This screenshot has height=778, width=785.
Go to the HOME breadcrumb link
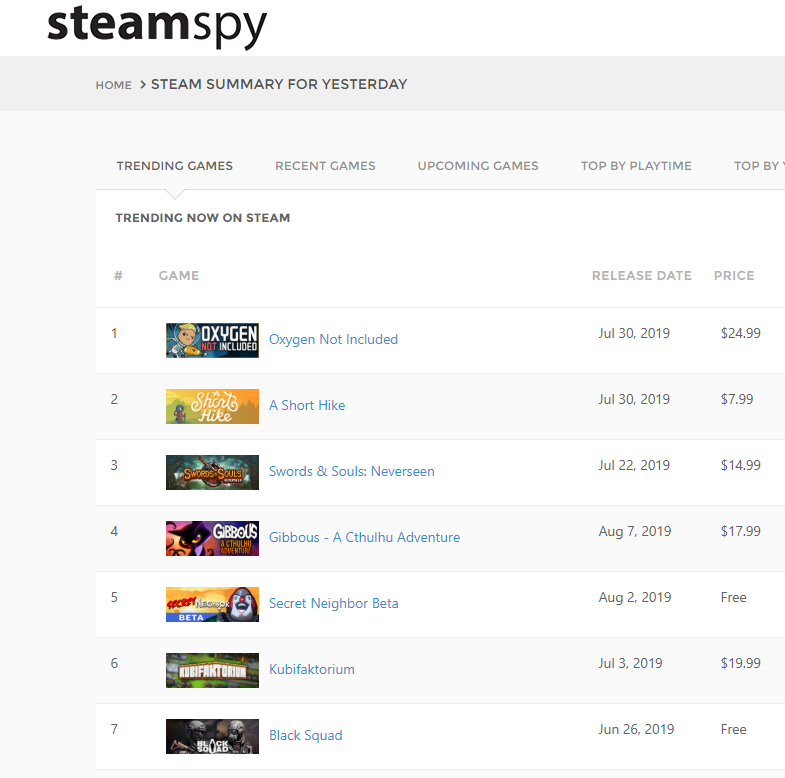click(x=114, y=85)
